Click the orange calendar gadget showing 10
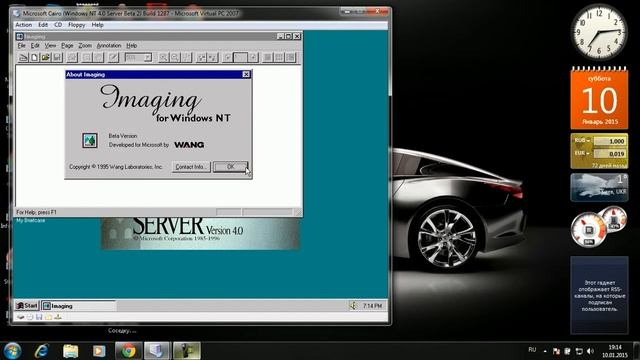 coord(599,98)
